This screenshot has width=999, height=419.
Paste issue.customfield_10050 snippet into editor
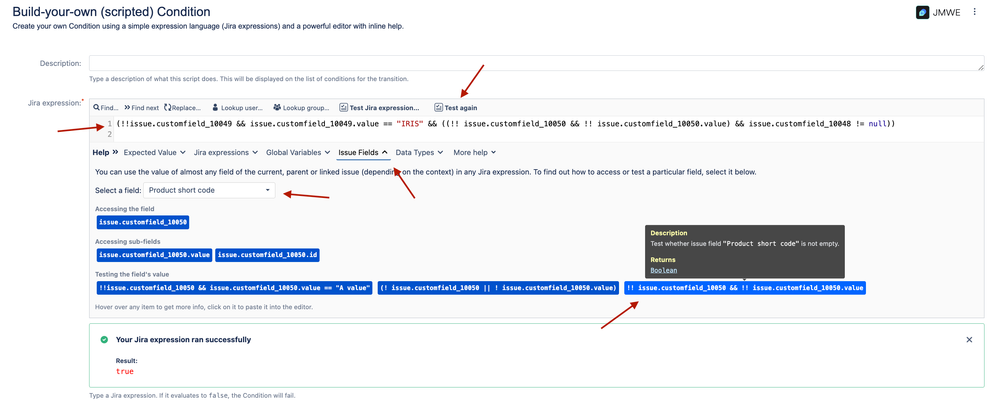[143, 222]
